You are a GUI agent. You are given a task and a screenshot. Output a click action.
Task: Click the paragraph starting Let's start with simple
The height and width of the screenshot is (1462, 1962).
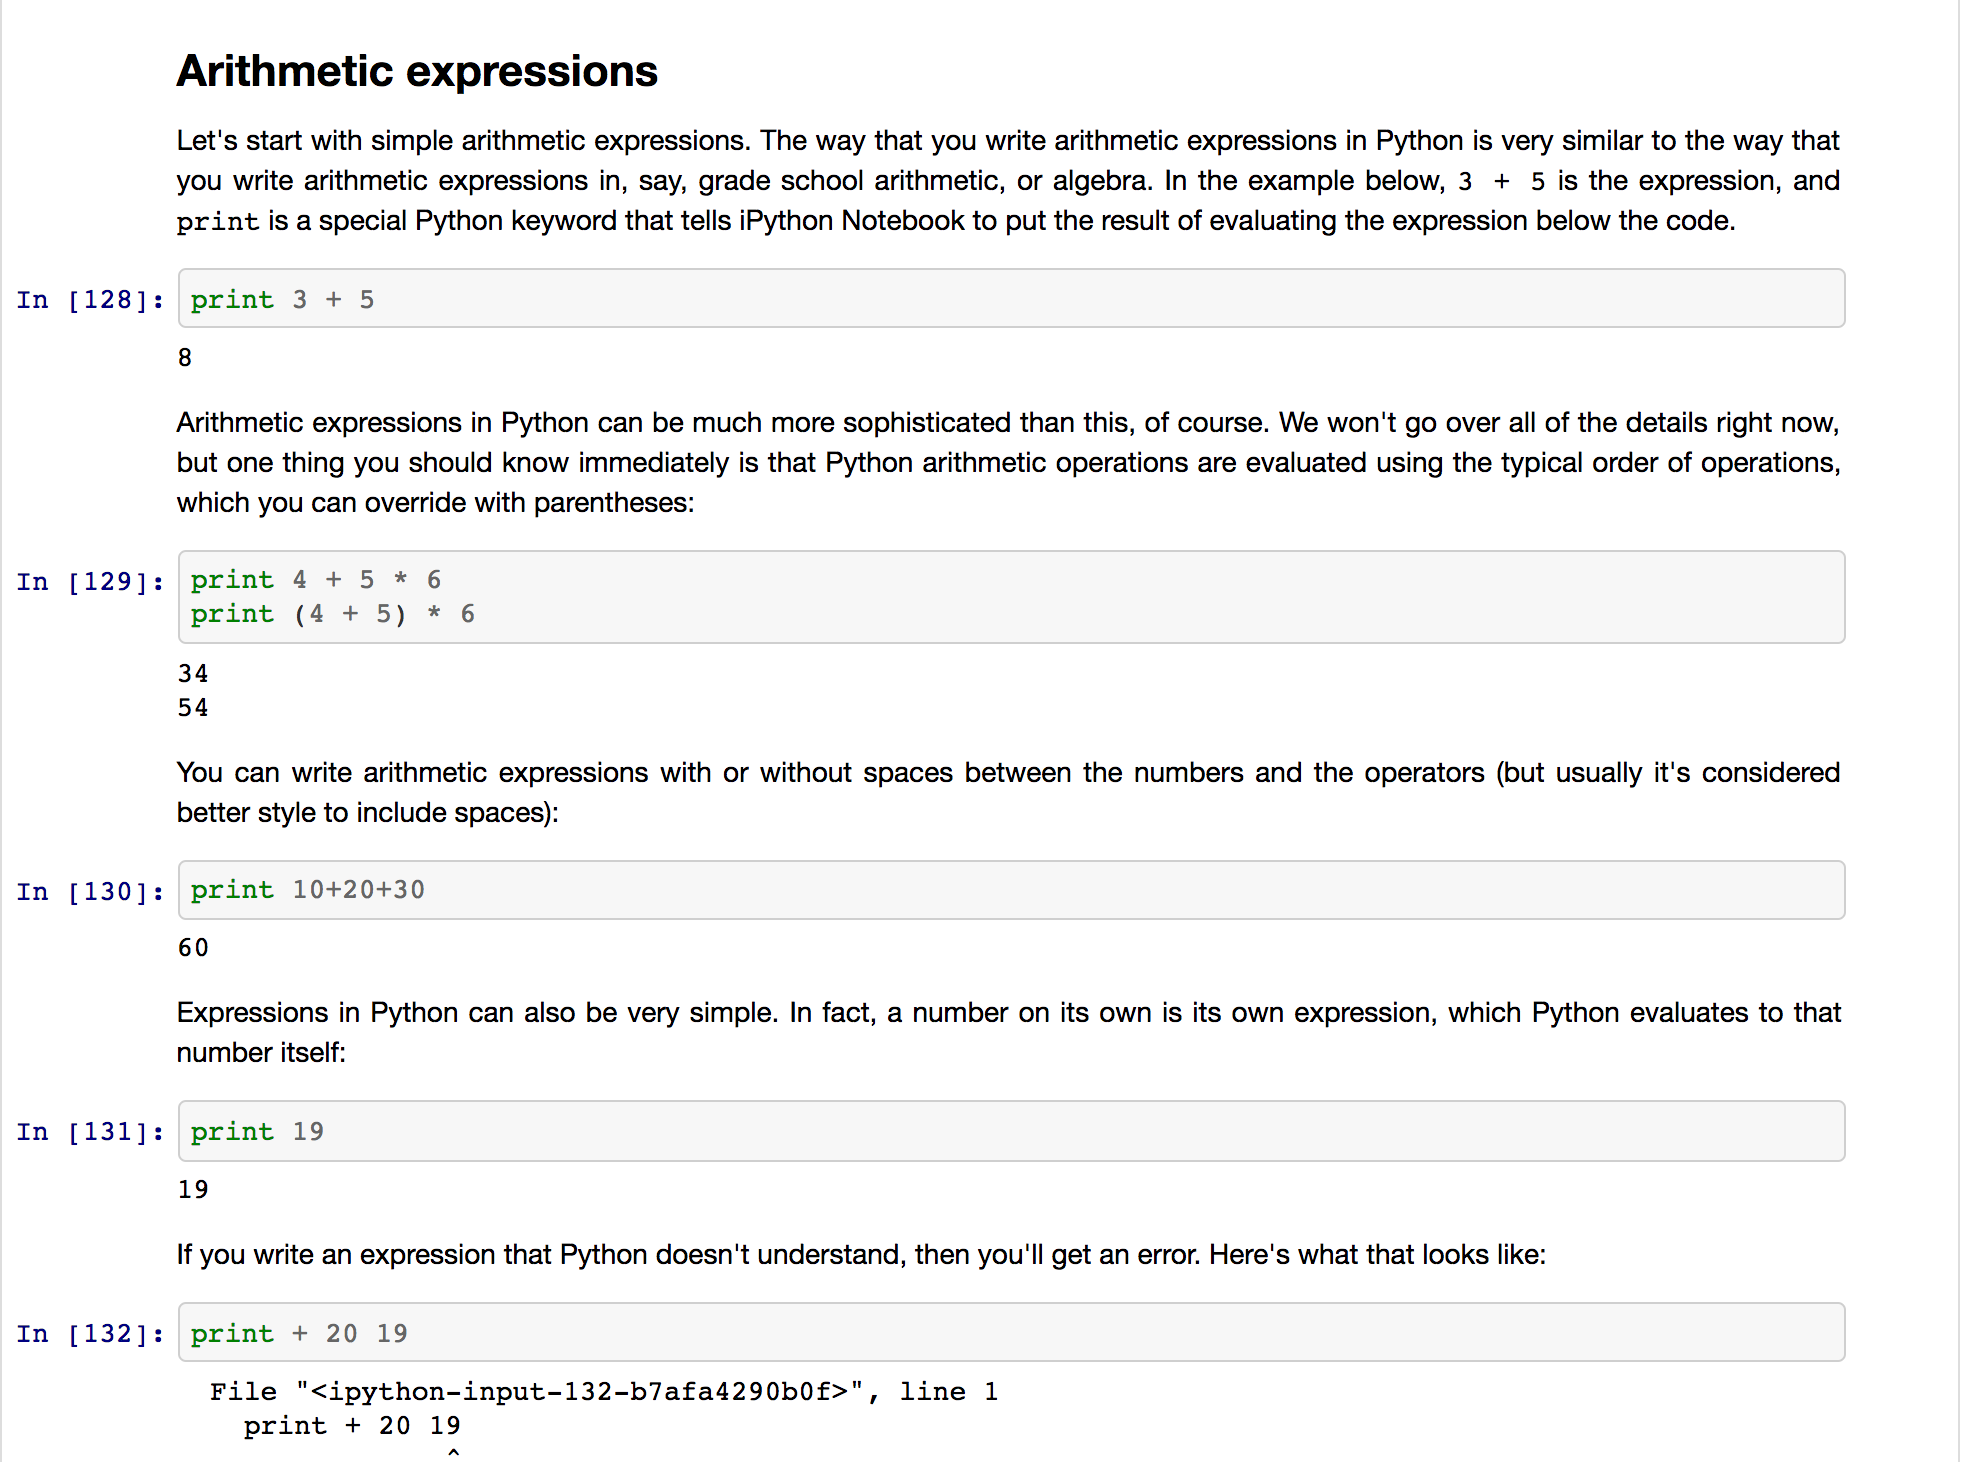coord(1008,180)
